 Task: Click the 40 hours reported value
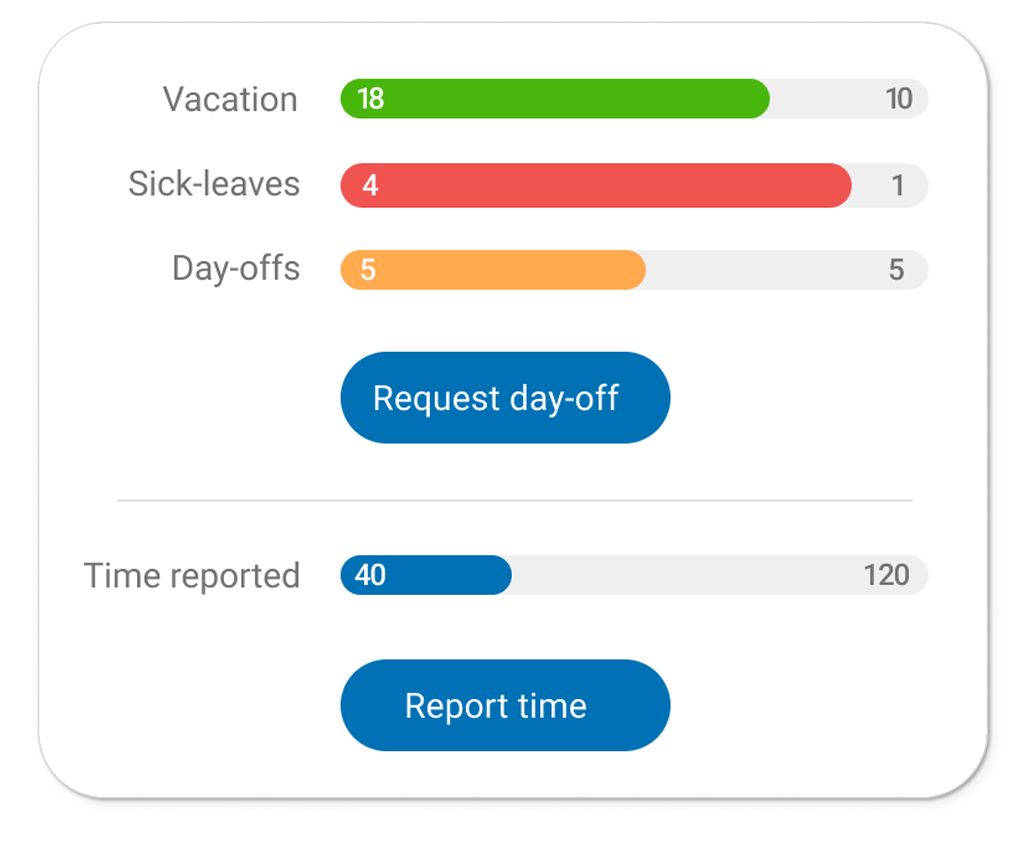click(x=370, y=575)
